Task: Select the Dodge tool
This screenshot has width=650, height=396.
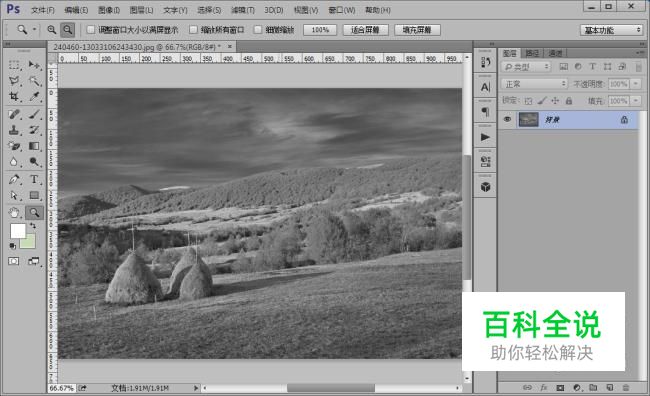Action: 34,162
